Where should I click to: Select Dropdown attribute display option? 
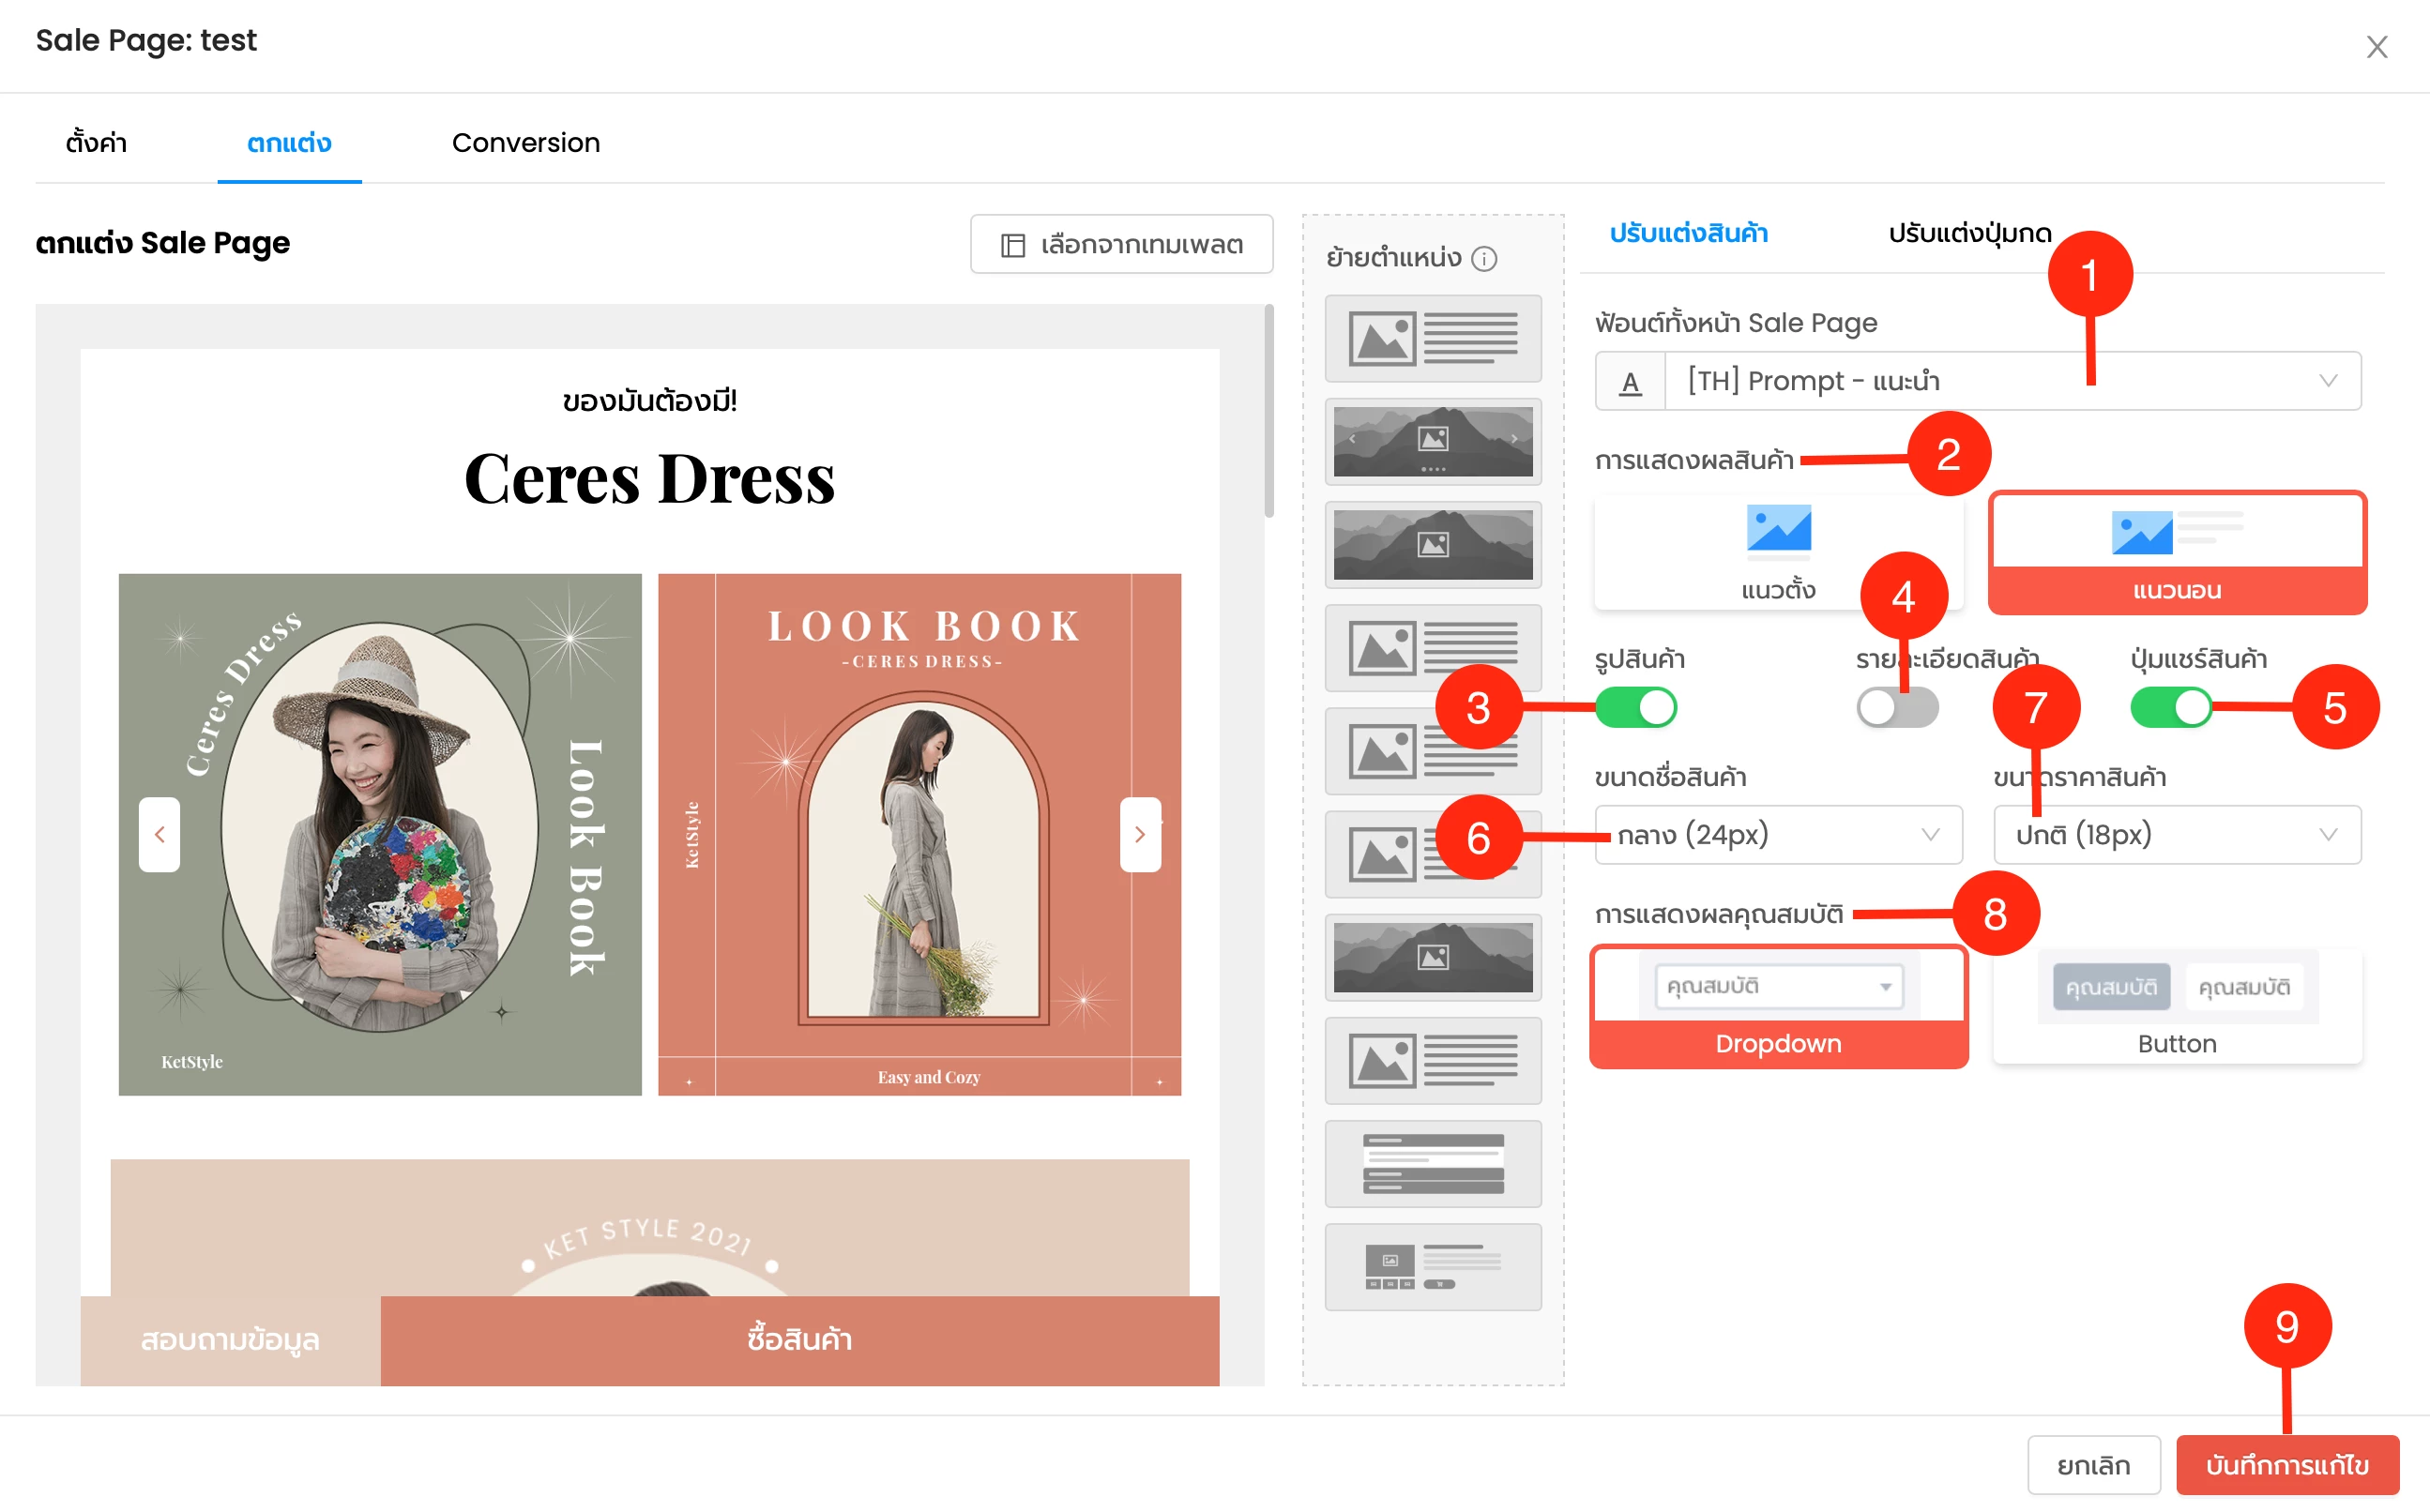click(x=1778, y=1007)
